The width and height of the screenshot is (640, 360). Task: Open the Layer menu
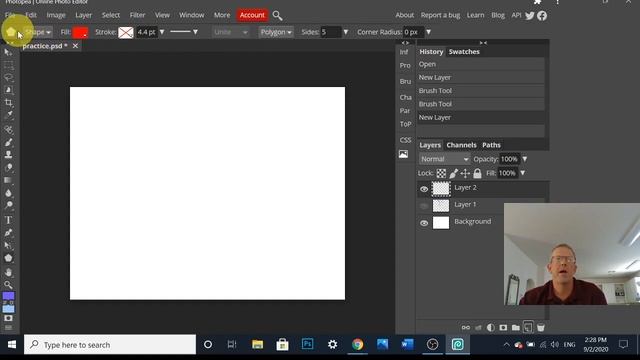pos(83,15)
